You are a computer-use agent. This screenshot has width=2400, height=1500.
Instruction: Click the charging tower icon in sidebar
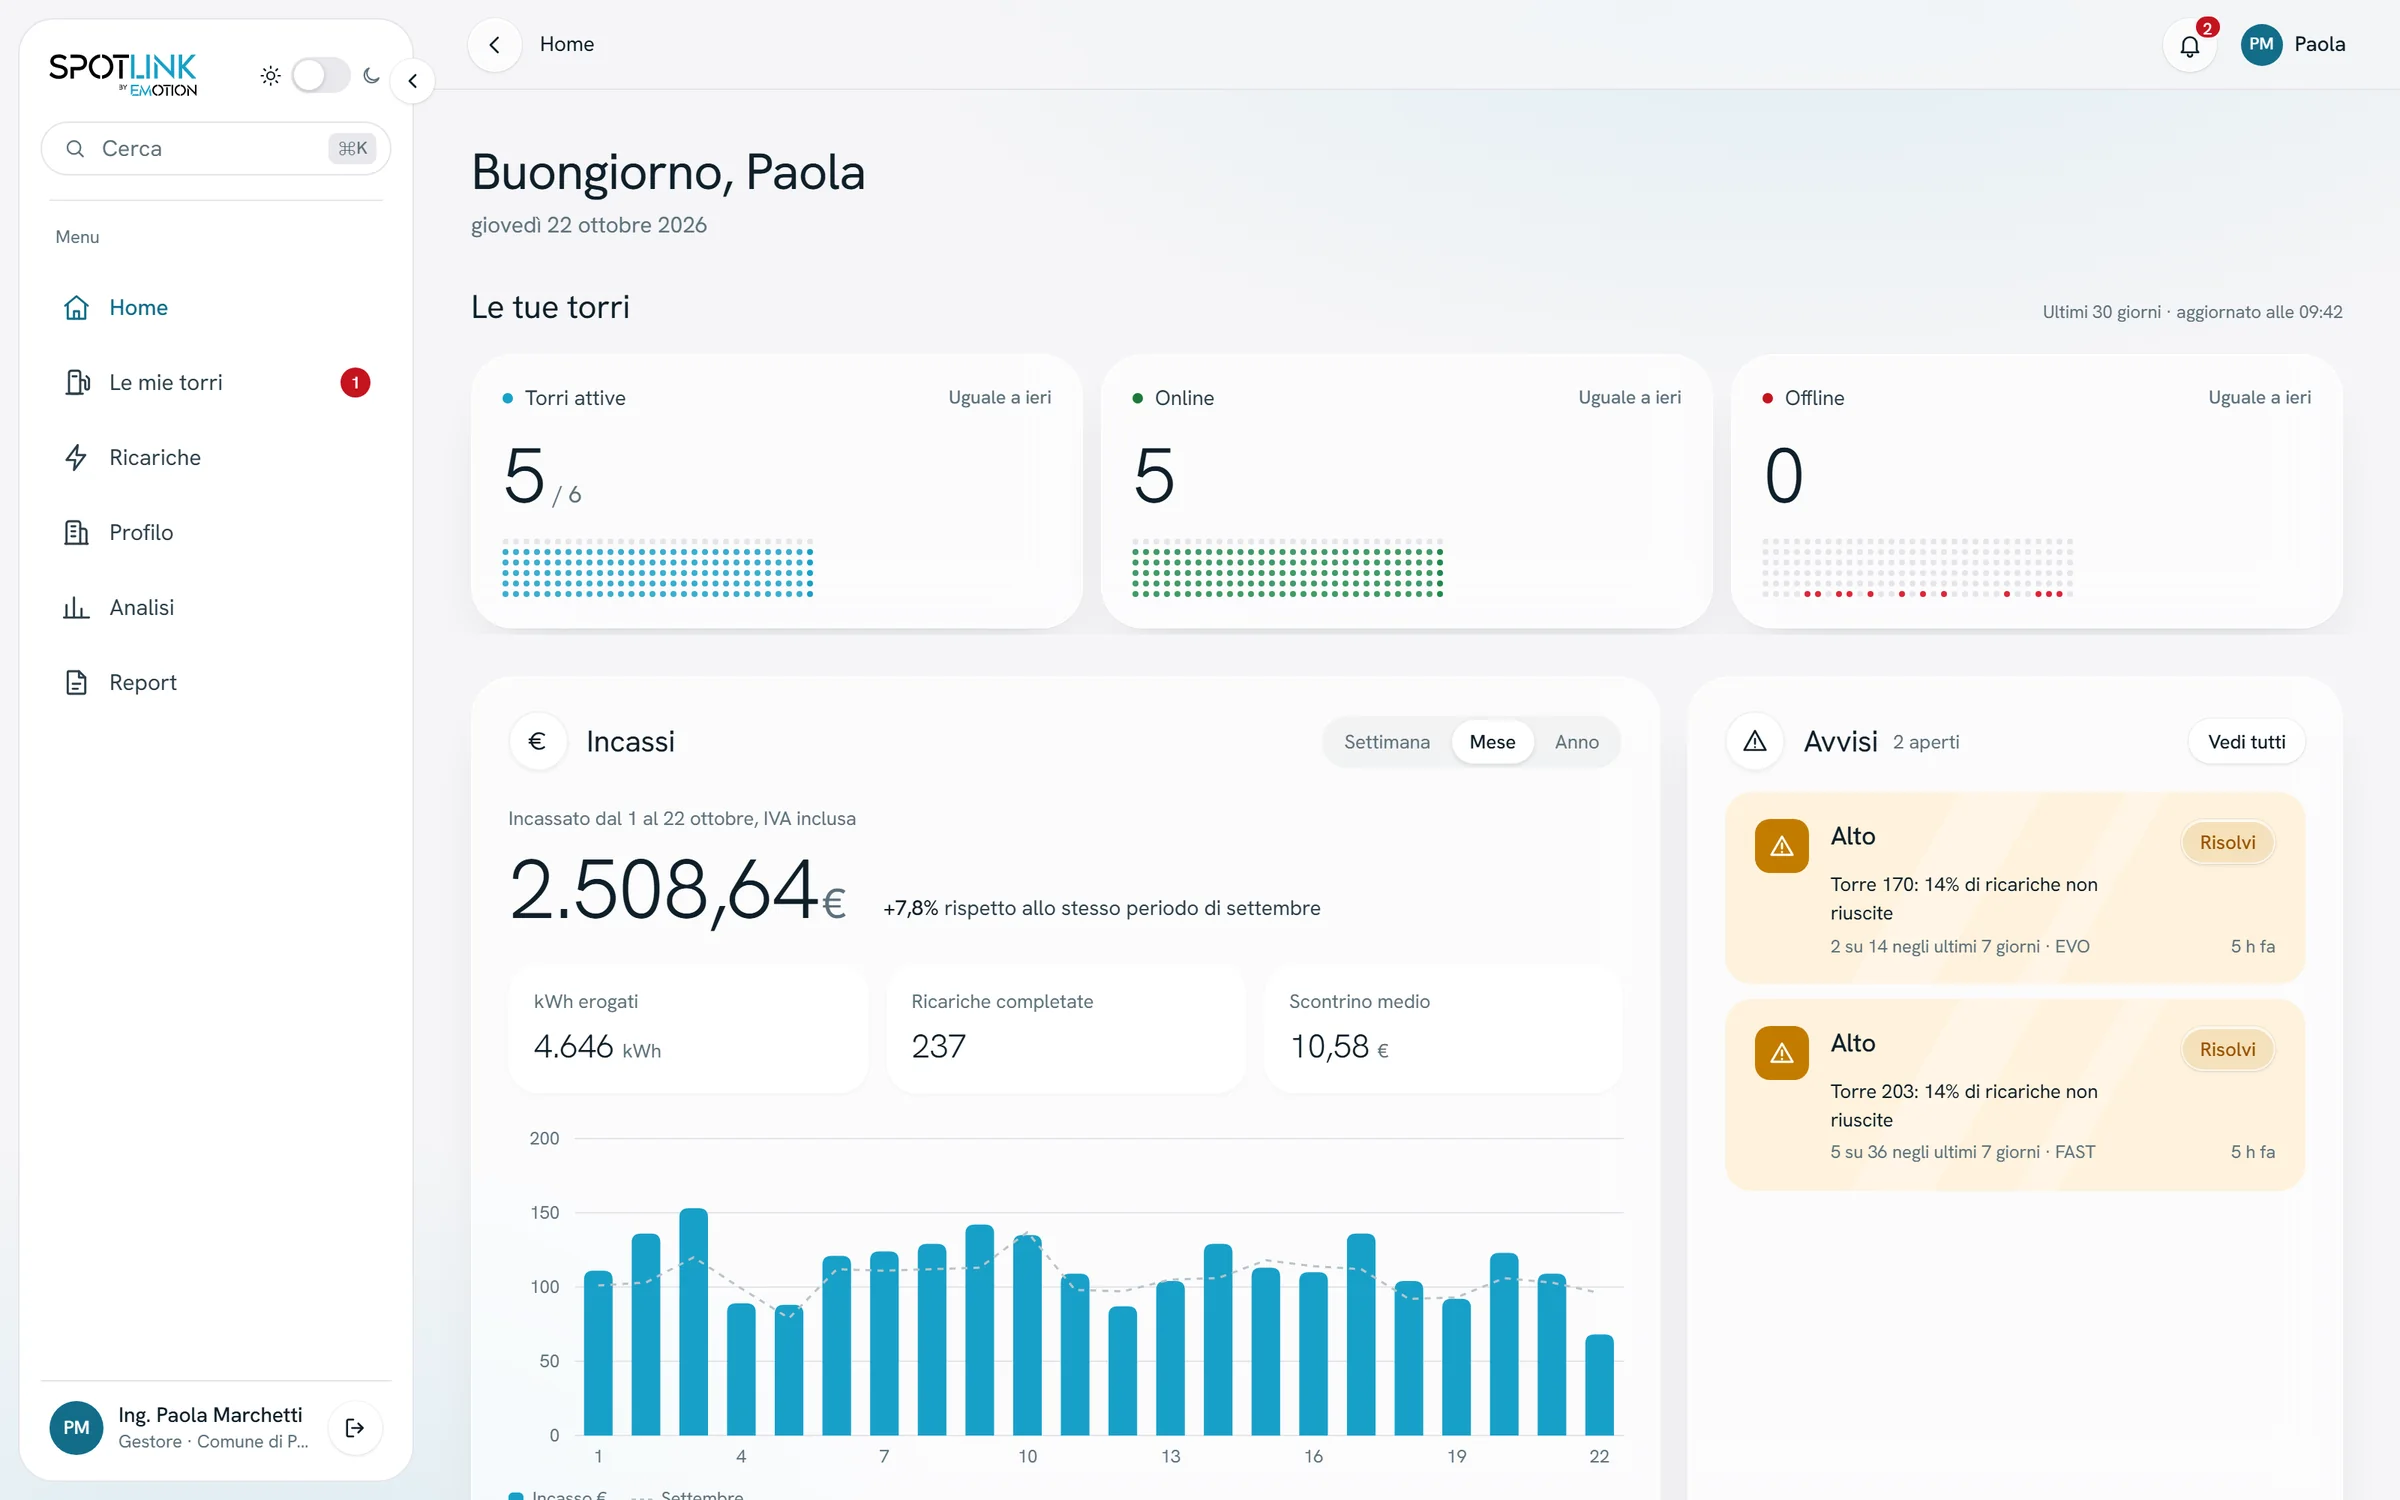tap(77, 382)
